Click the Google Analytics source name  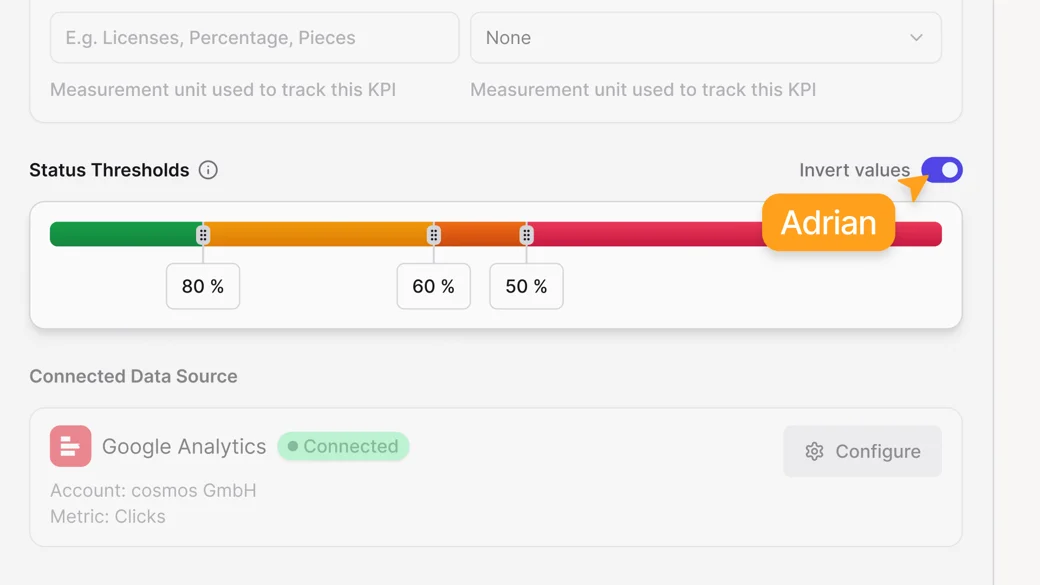[x=184, y=447]
